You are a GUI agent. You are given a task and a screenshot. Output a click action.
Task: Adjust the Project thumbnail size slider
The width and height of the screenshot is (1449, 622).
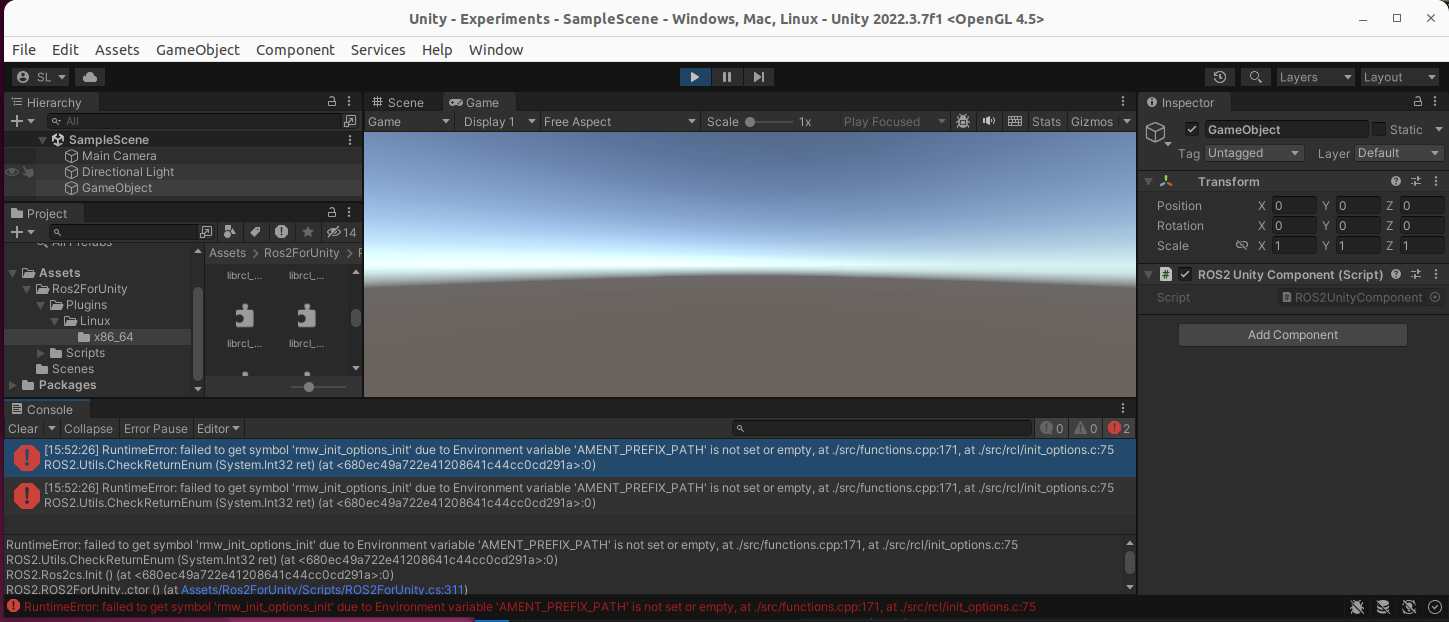click(x=308, y=386)
